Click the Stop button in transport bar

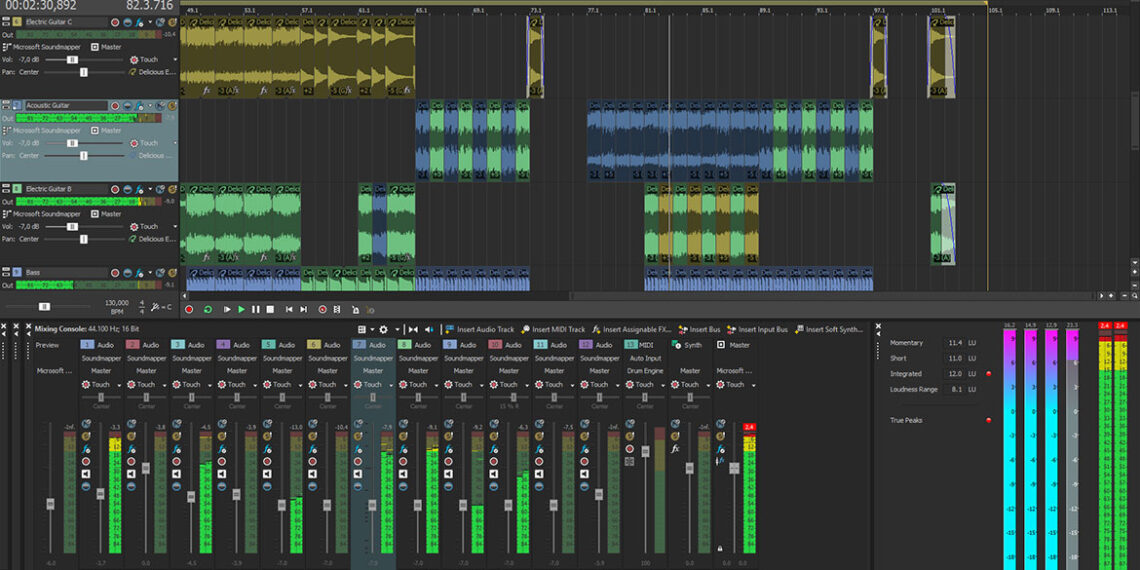tap(269, 310)
